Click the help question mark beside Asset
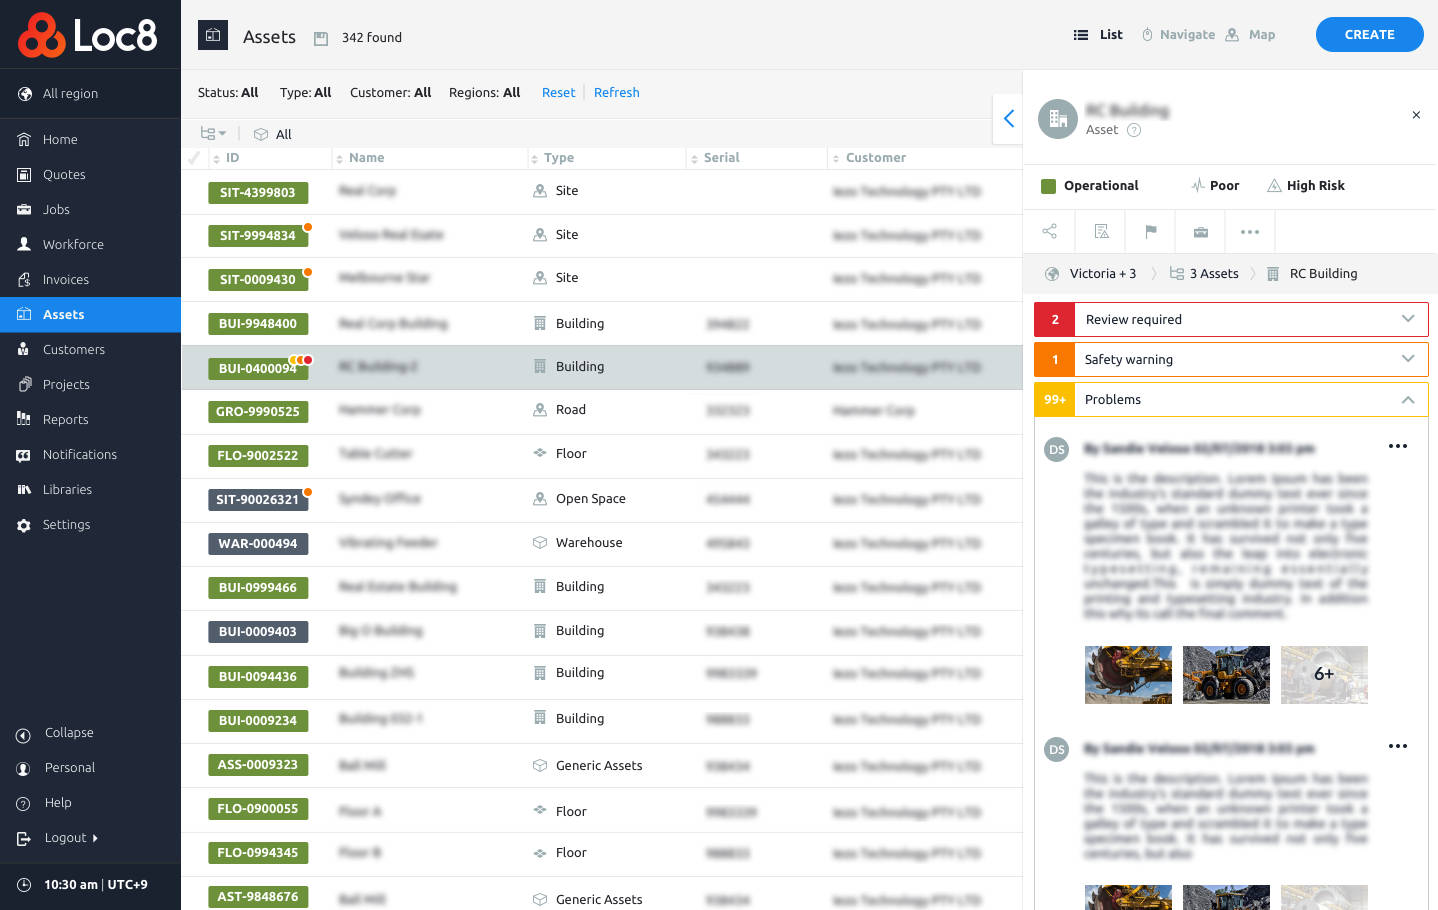This screenshot has width=1438, height=910. tap(1134, 130)
